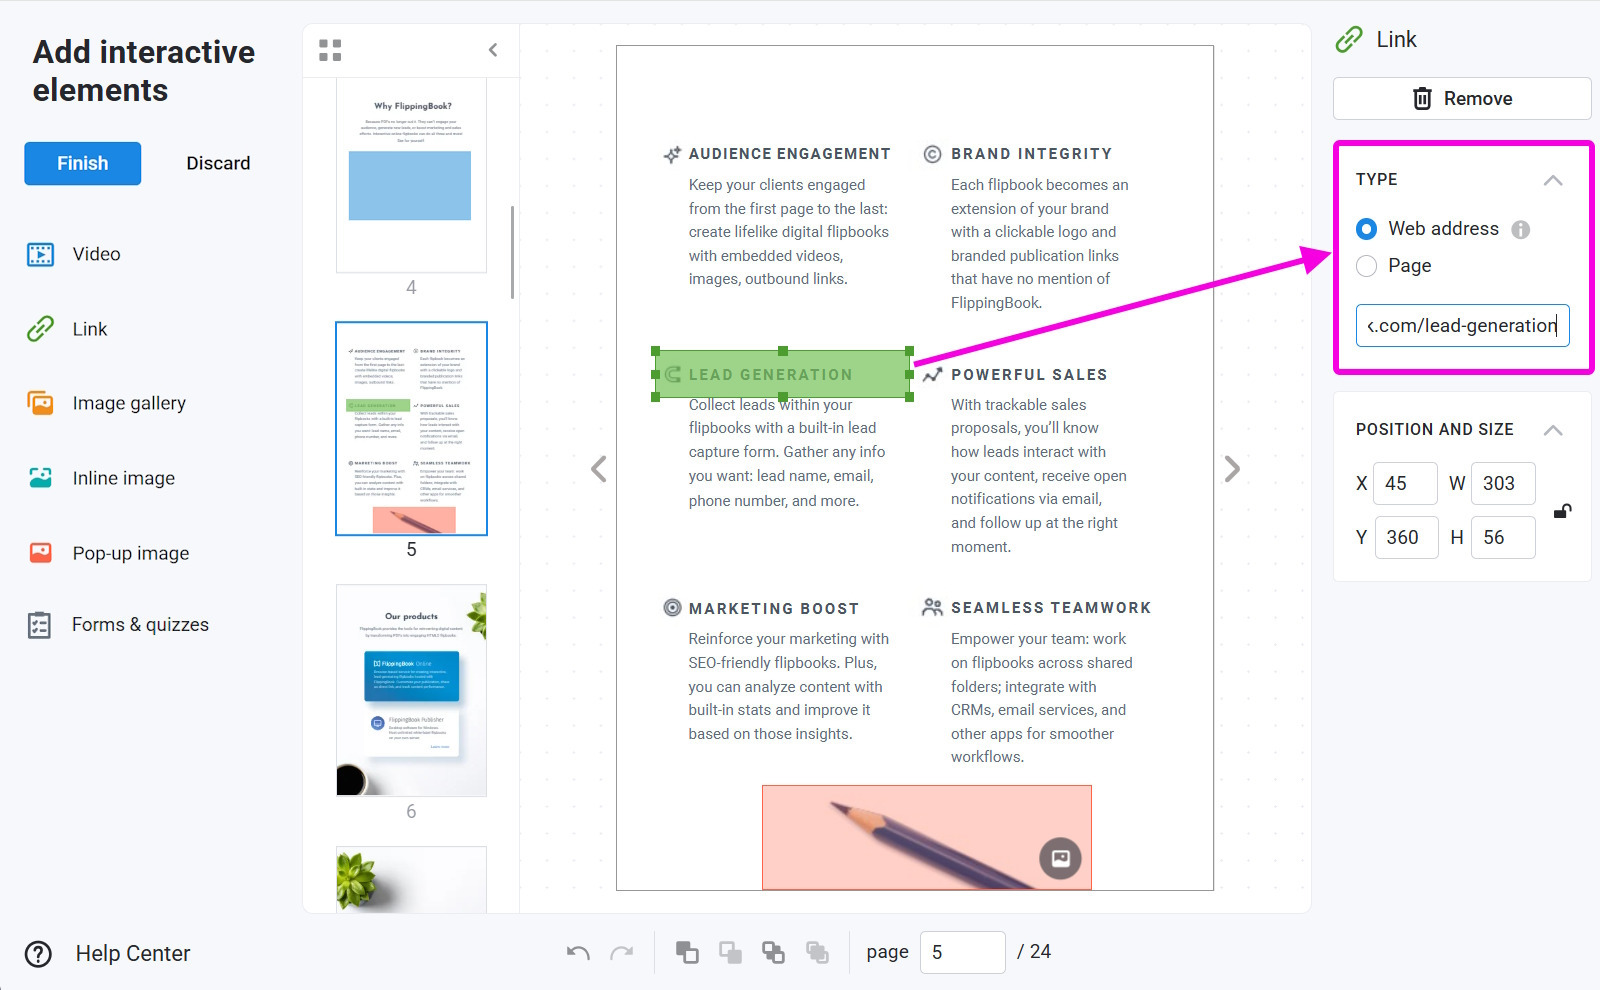Image resolution: width=1600 pixels, height=990 pixels.
Task: Collapse the Type section
Action: (x=1552, y=180)
